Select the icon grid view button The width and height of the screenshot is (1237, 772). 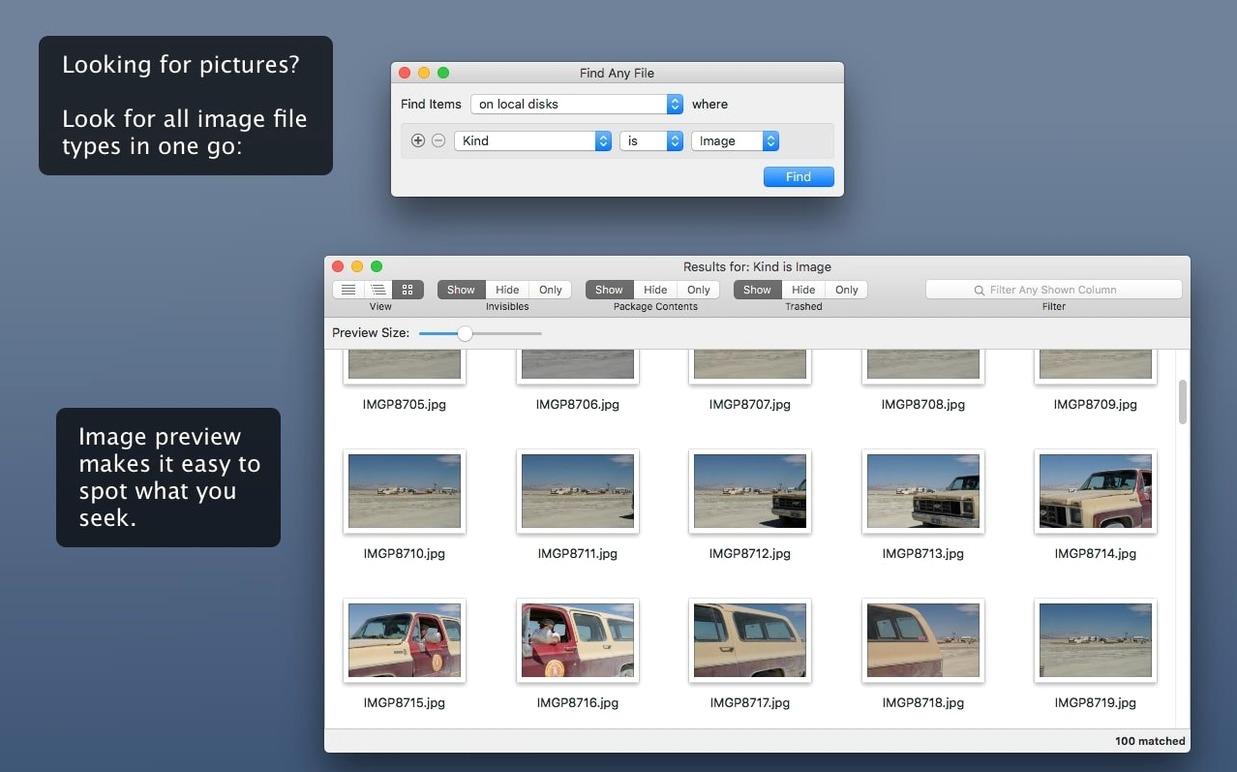407,290
